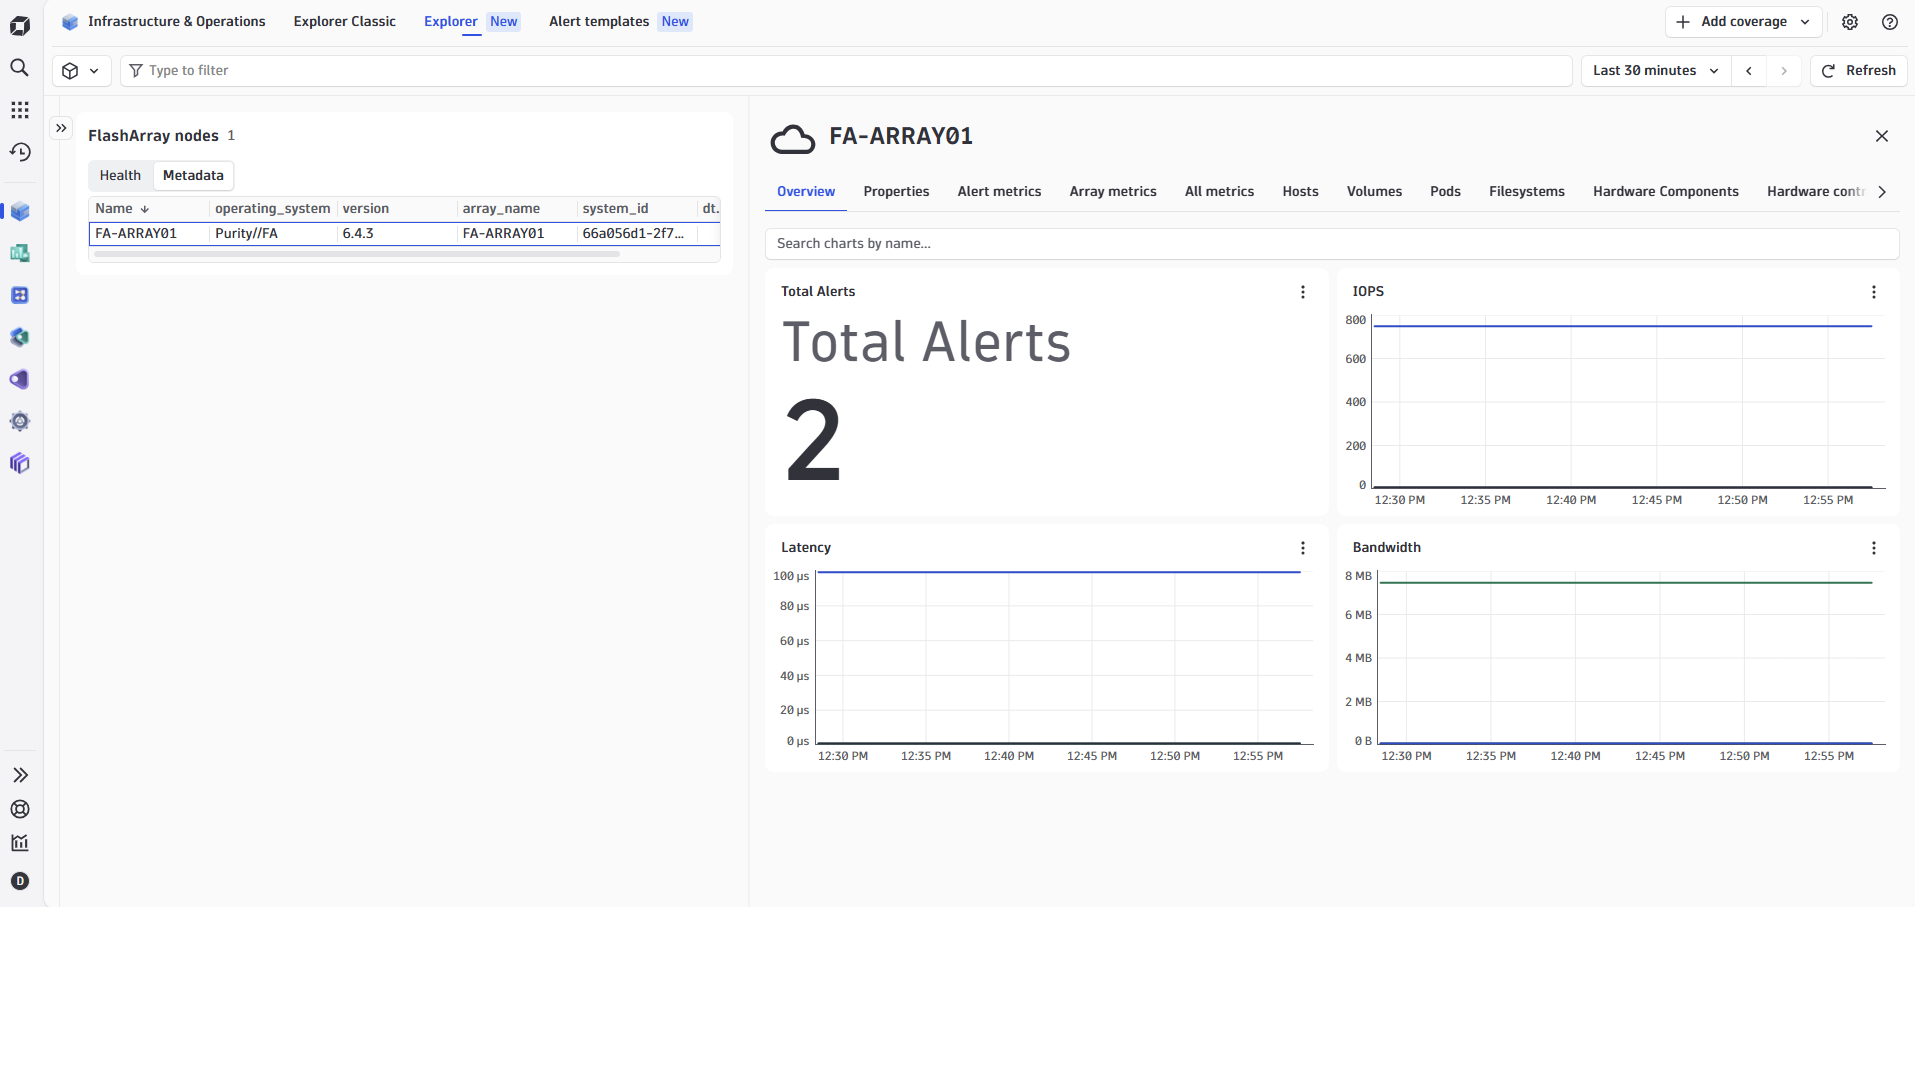
Task: Open the support lifebuoy icon
Action: point(20,809)
